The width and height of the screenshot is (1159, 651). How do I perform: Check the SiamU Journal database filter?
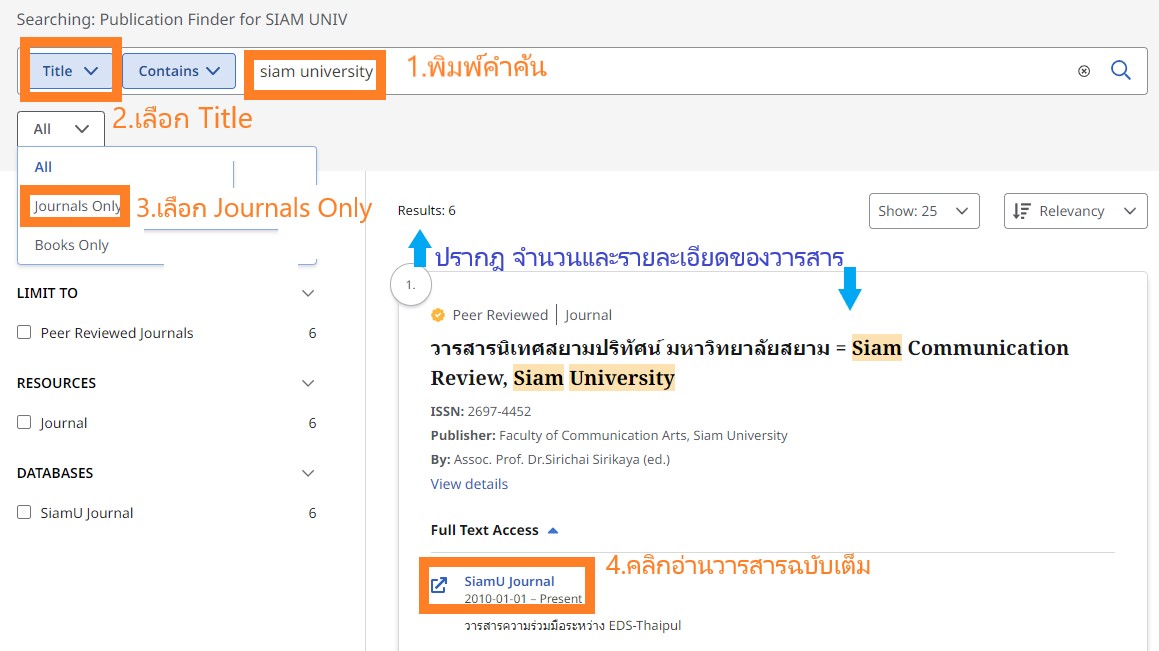coord(24,513)
